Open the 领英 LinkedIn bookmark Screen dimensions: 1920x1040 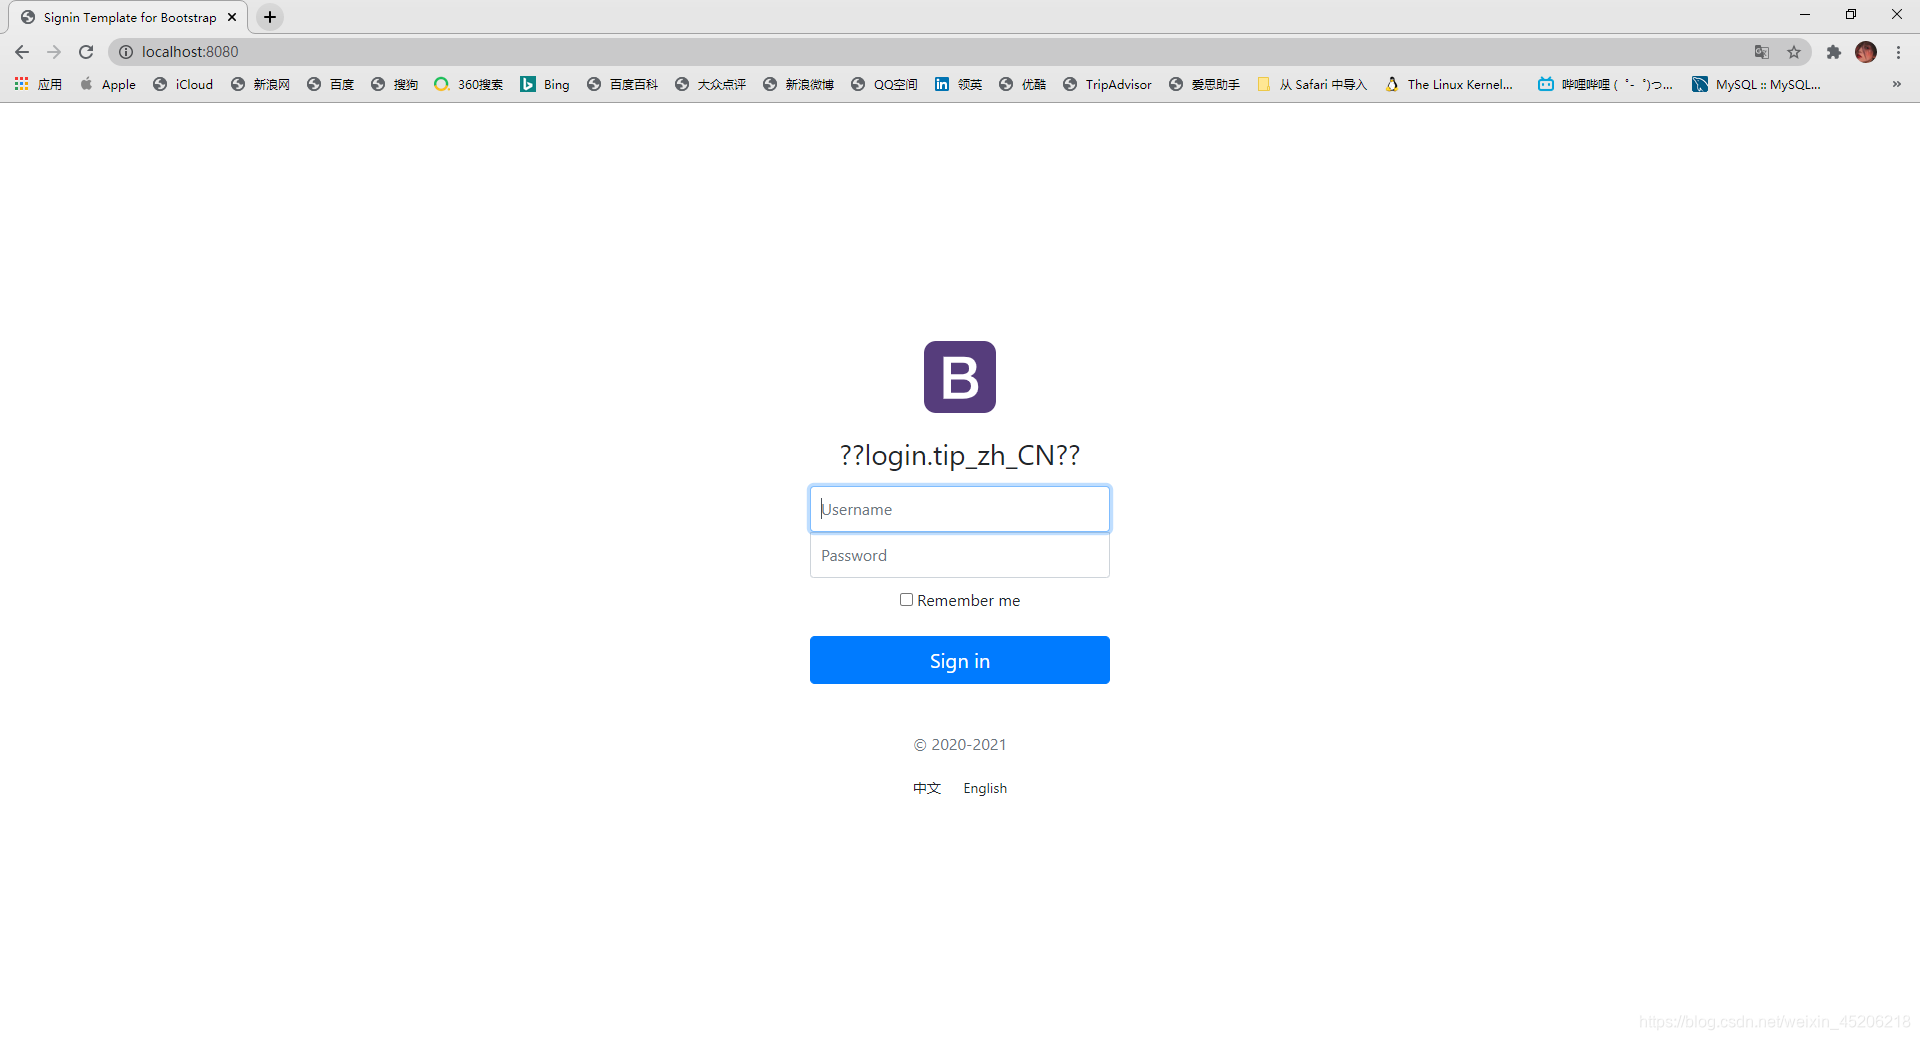[x=958, y=84]
